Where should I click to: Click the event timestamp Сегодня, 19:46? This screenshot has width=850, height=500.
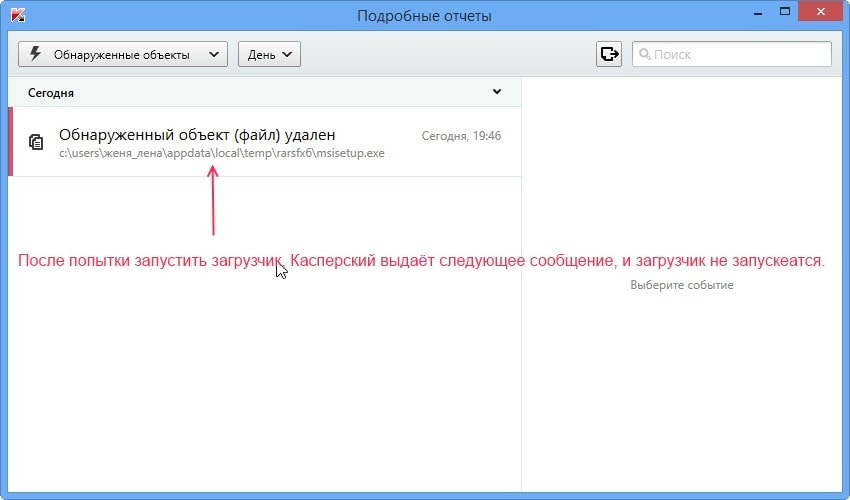click(461, 135)
